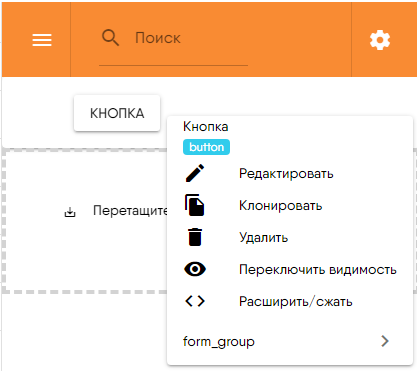Click the search magnifier icon
The width and height of the screenshot is (417, 371).
tap(110, 38)
